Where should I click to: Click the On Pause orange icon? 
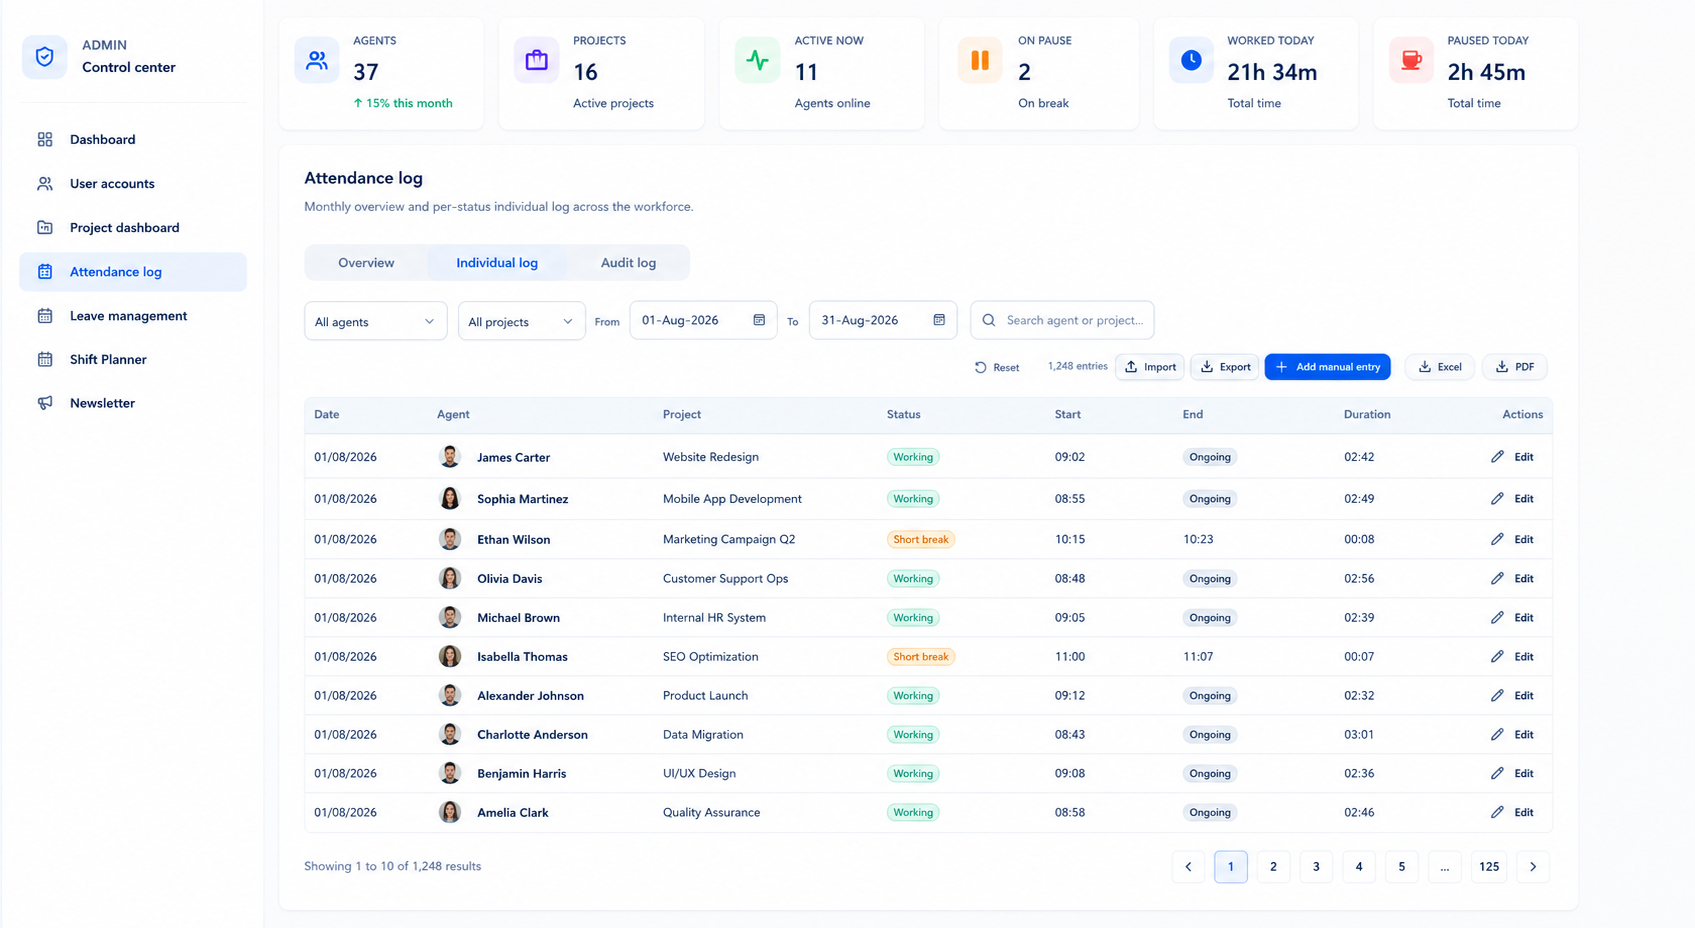tap(980, 60)
